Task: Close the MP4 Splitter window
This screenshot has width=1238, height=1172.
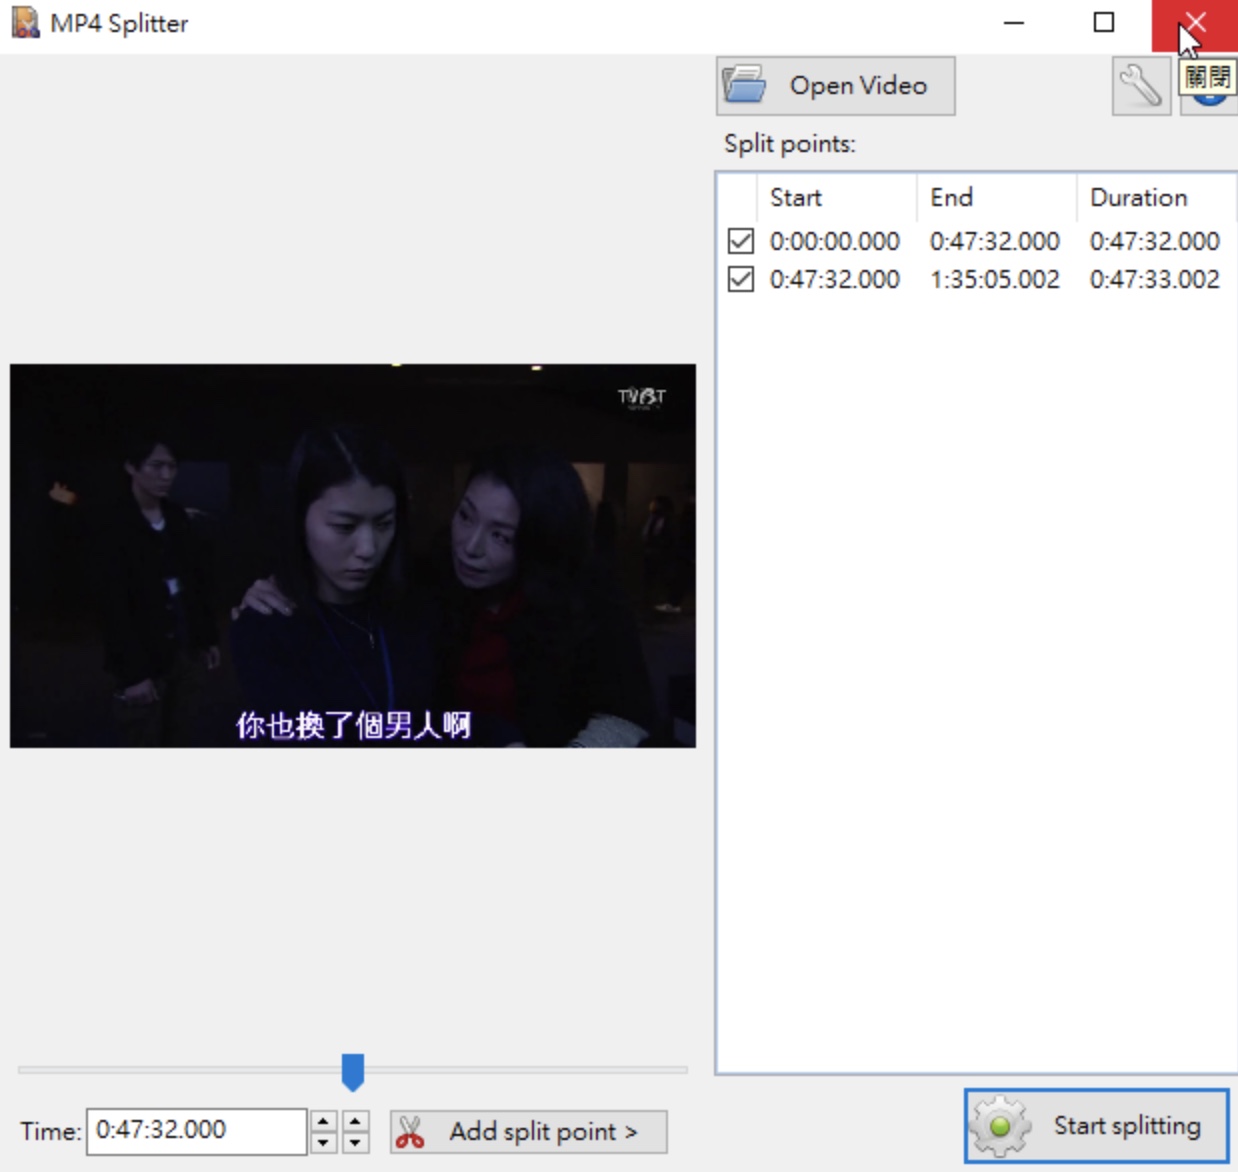Action: pyautogui.click(x=1195, y=24)
